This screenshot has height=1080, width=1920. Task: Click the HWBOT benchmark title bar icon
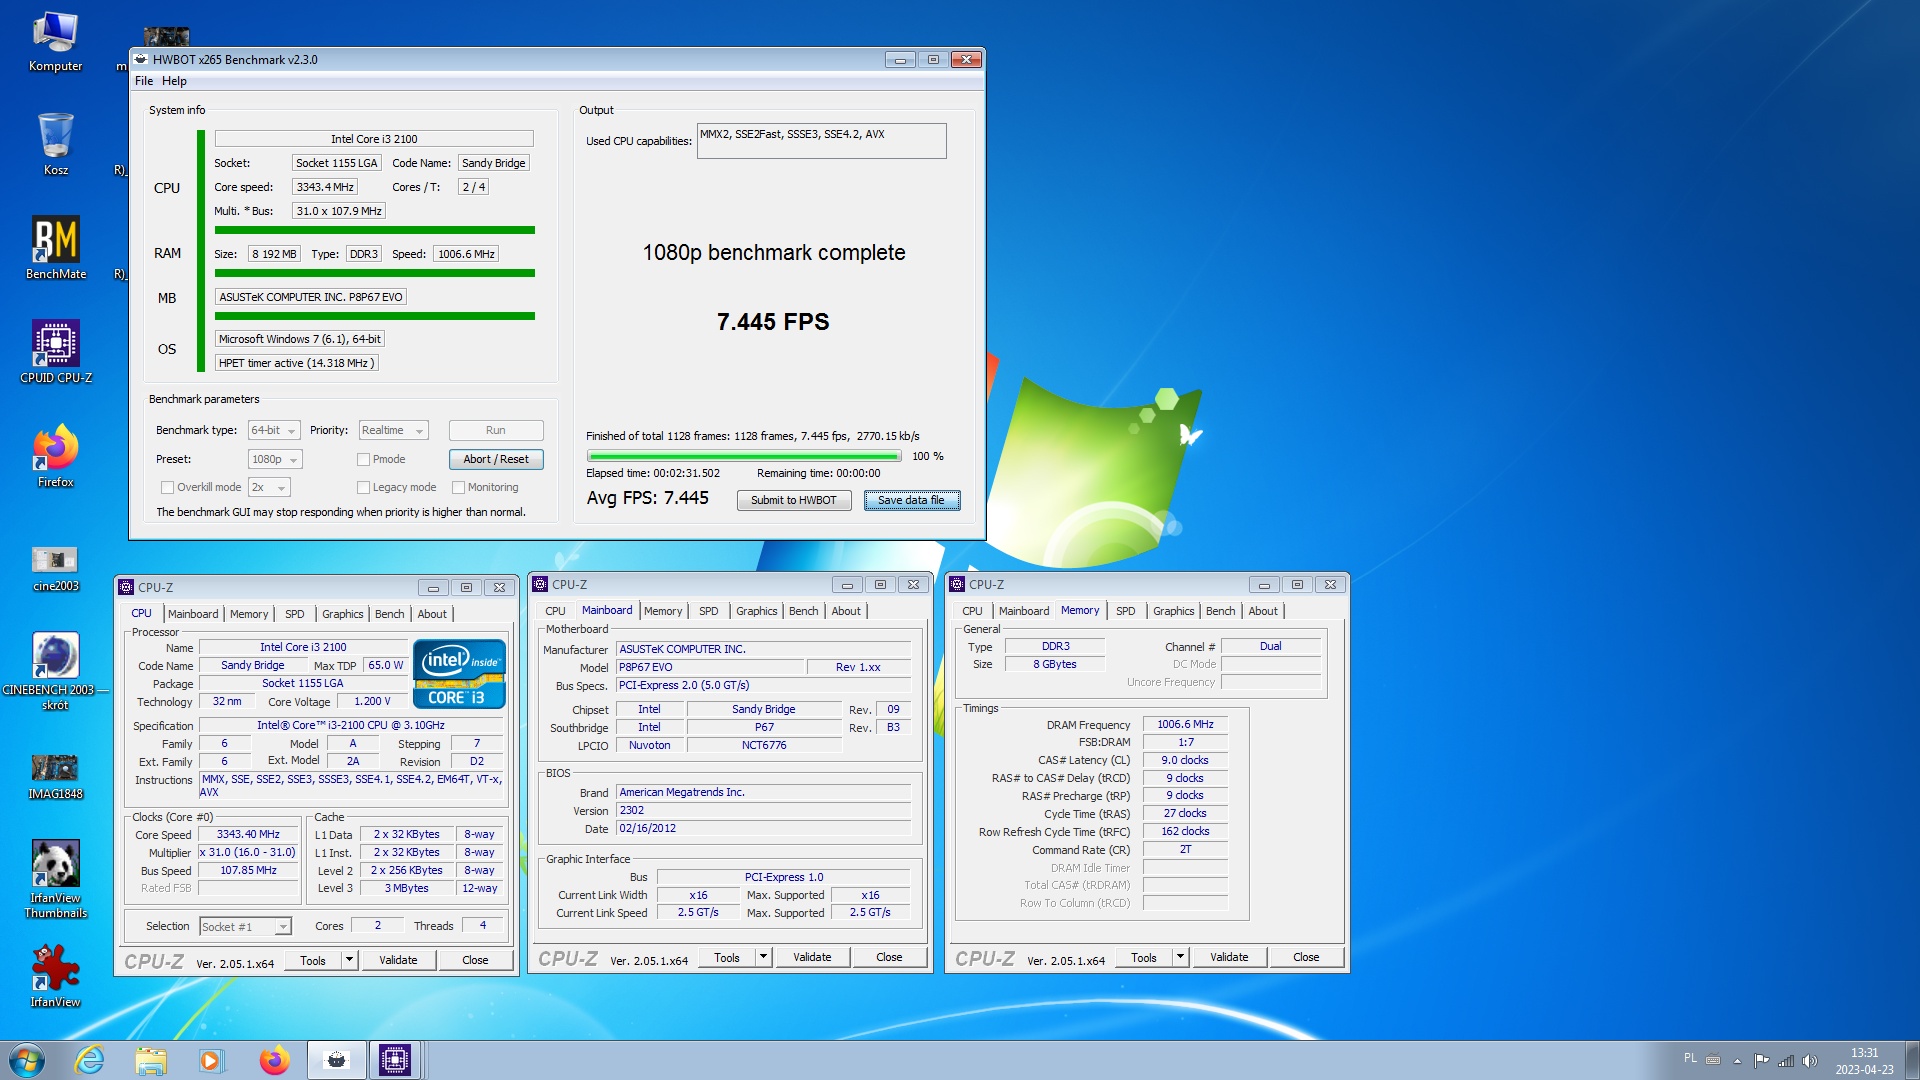coord(141,59)
